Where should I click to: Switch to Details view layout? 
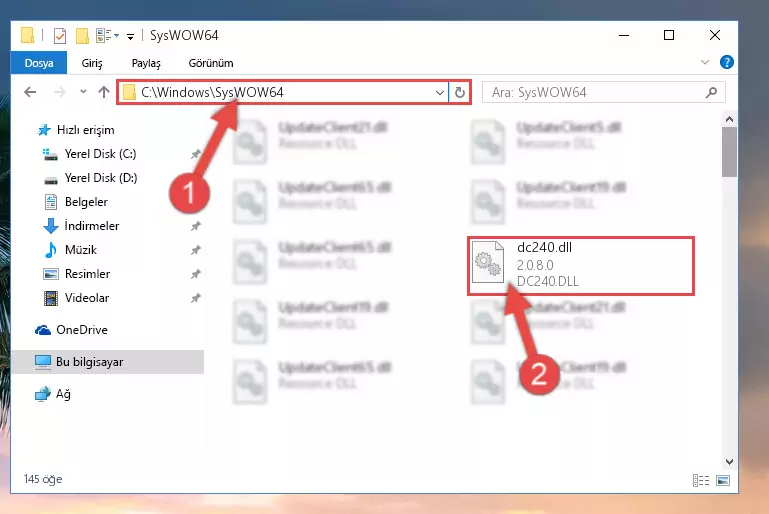(x=701, y=480)
